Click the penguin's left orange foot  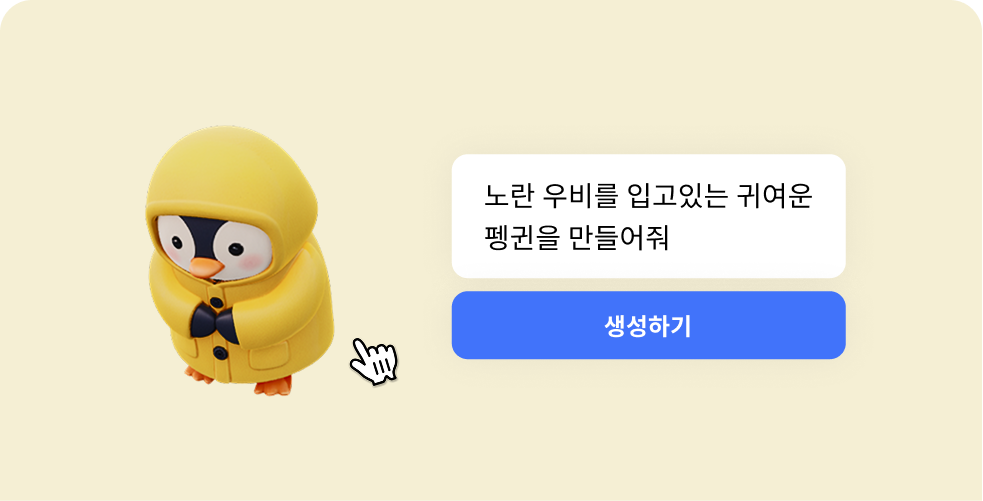[x=199, y=374]
